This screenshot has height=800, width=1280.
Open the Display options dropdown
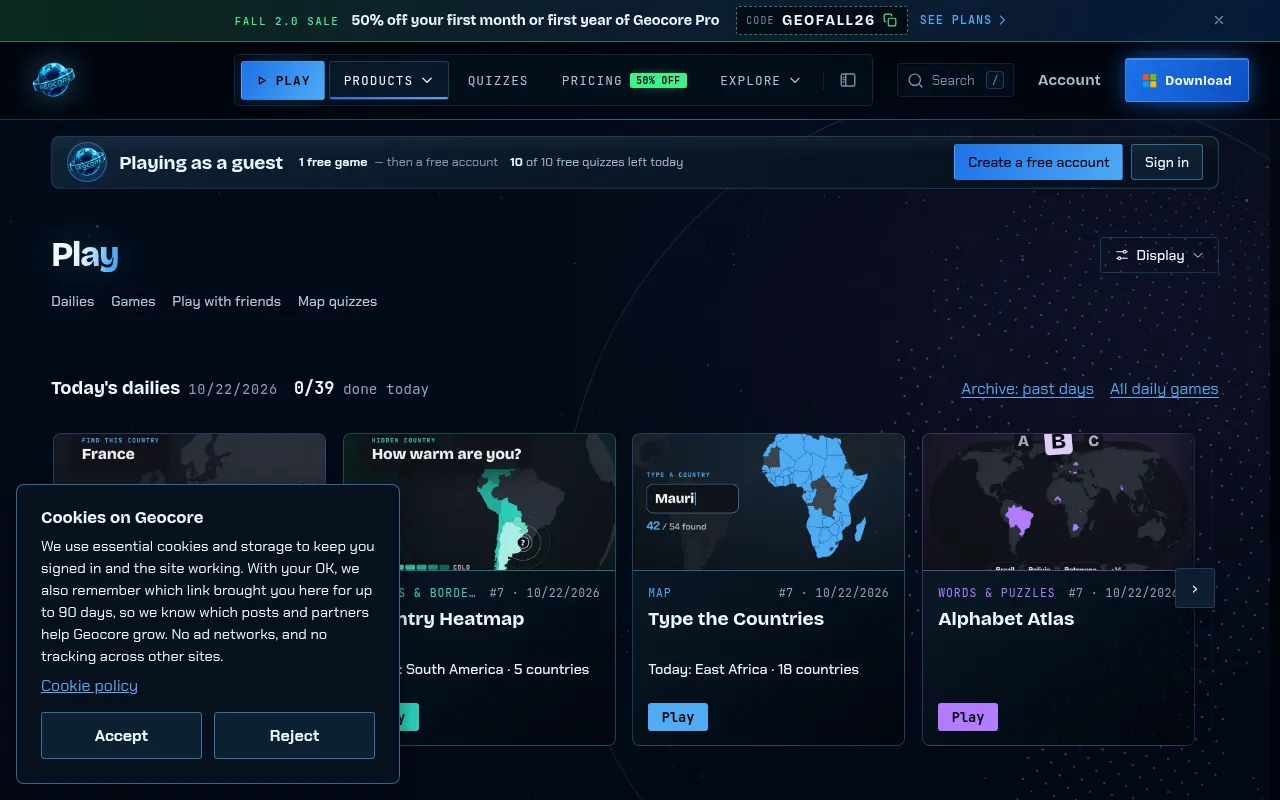[x=1159, y=255]
